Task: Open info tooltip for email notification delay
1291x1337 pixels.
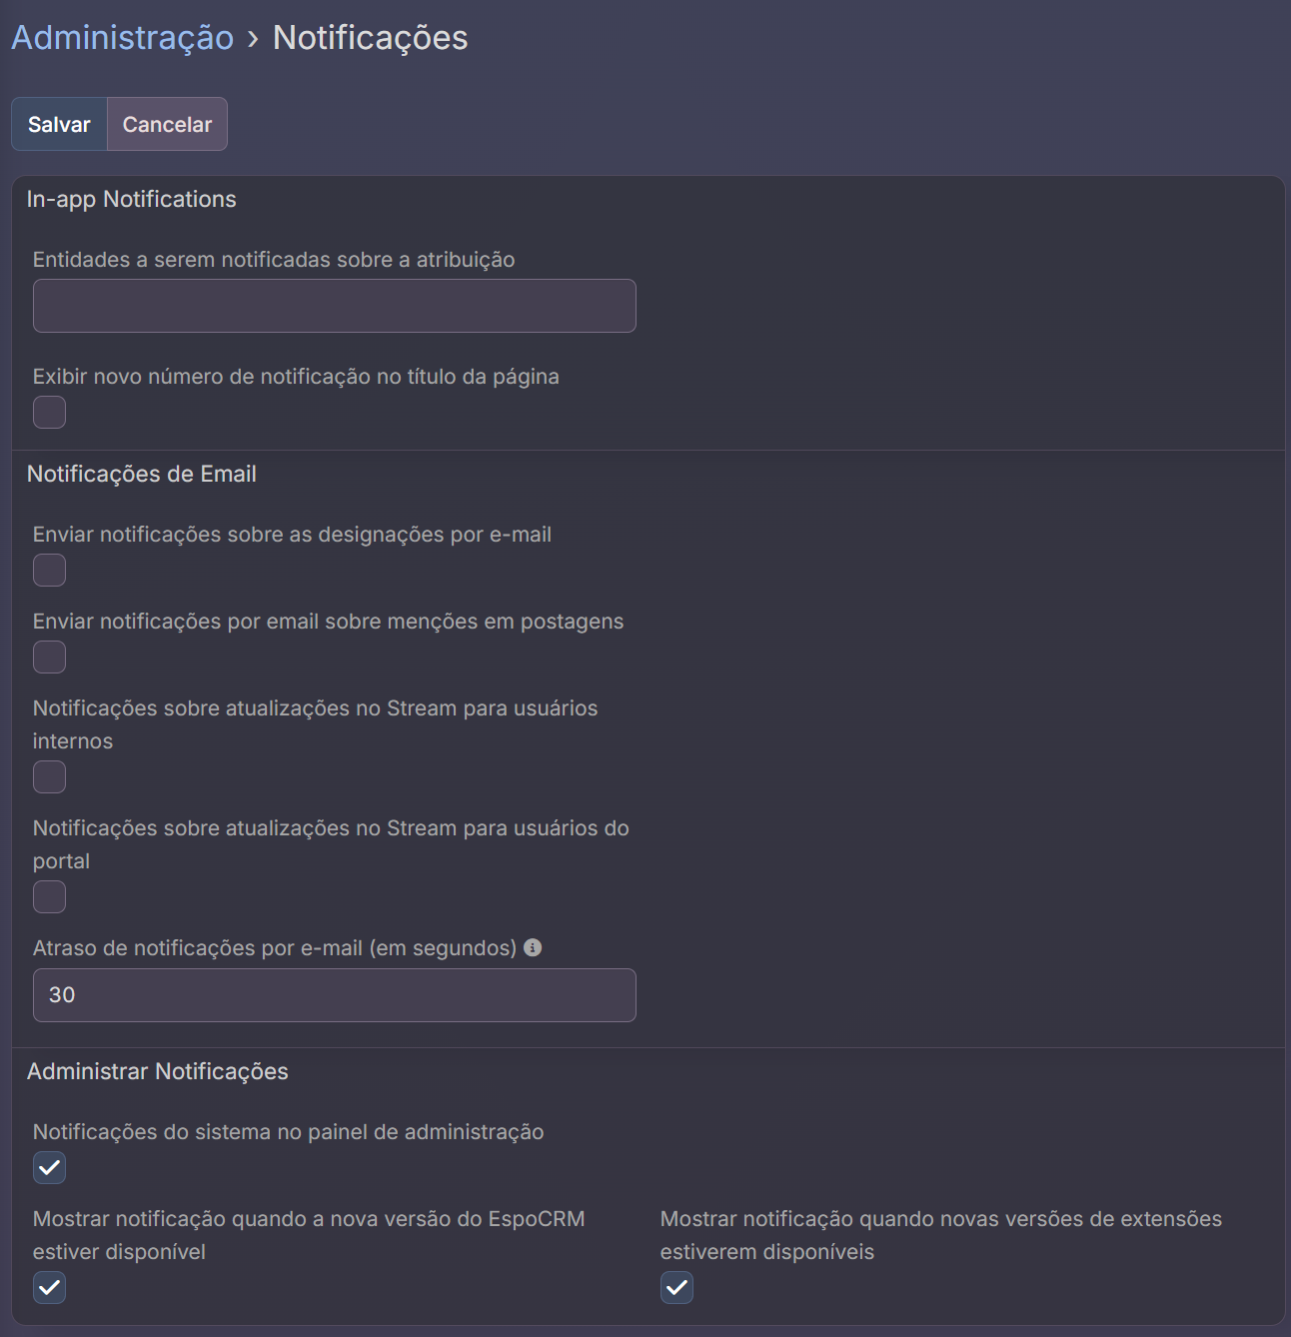Action: tap(533, 947)
